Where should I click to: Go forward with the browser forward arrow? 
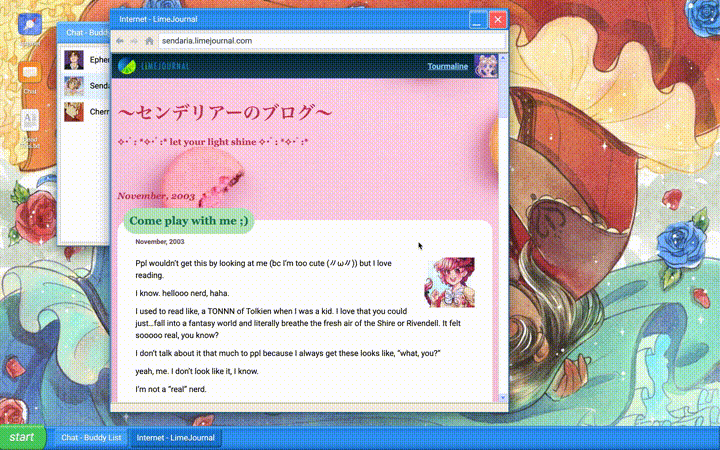coord(134,41)
